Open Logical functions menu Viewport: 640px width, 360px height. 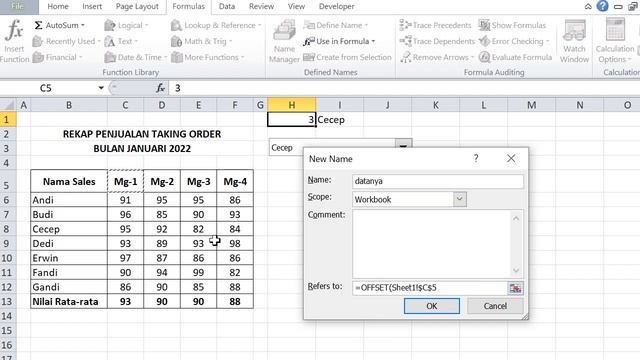[x=127, y=25]
